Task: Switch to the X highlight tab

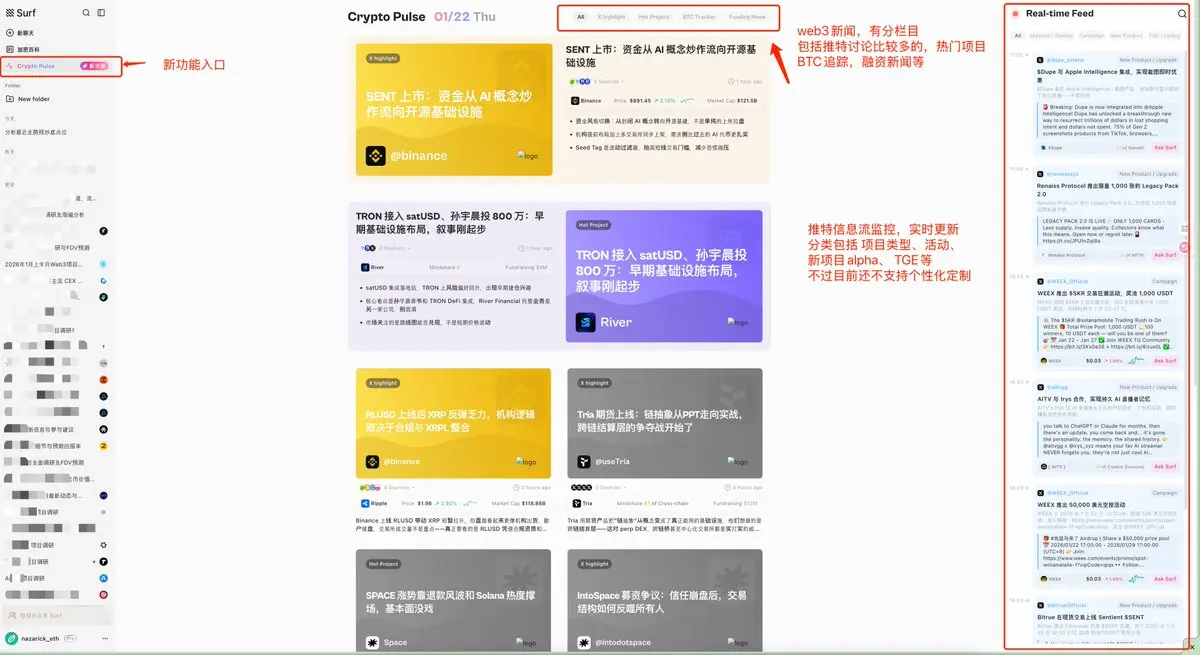Action: click(611, 17)
